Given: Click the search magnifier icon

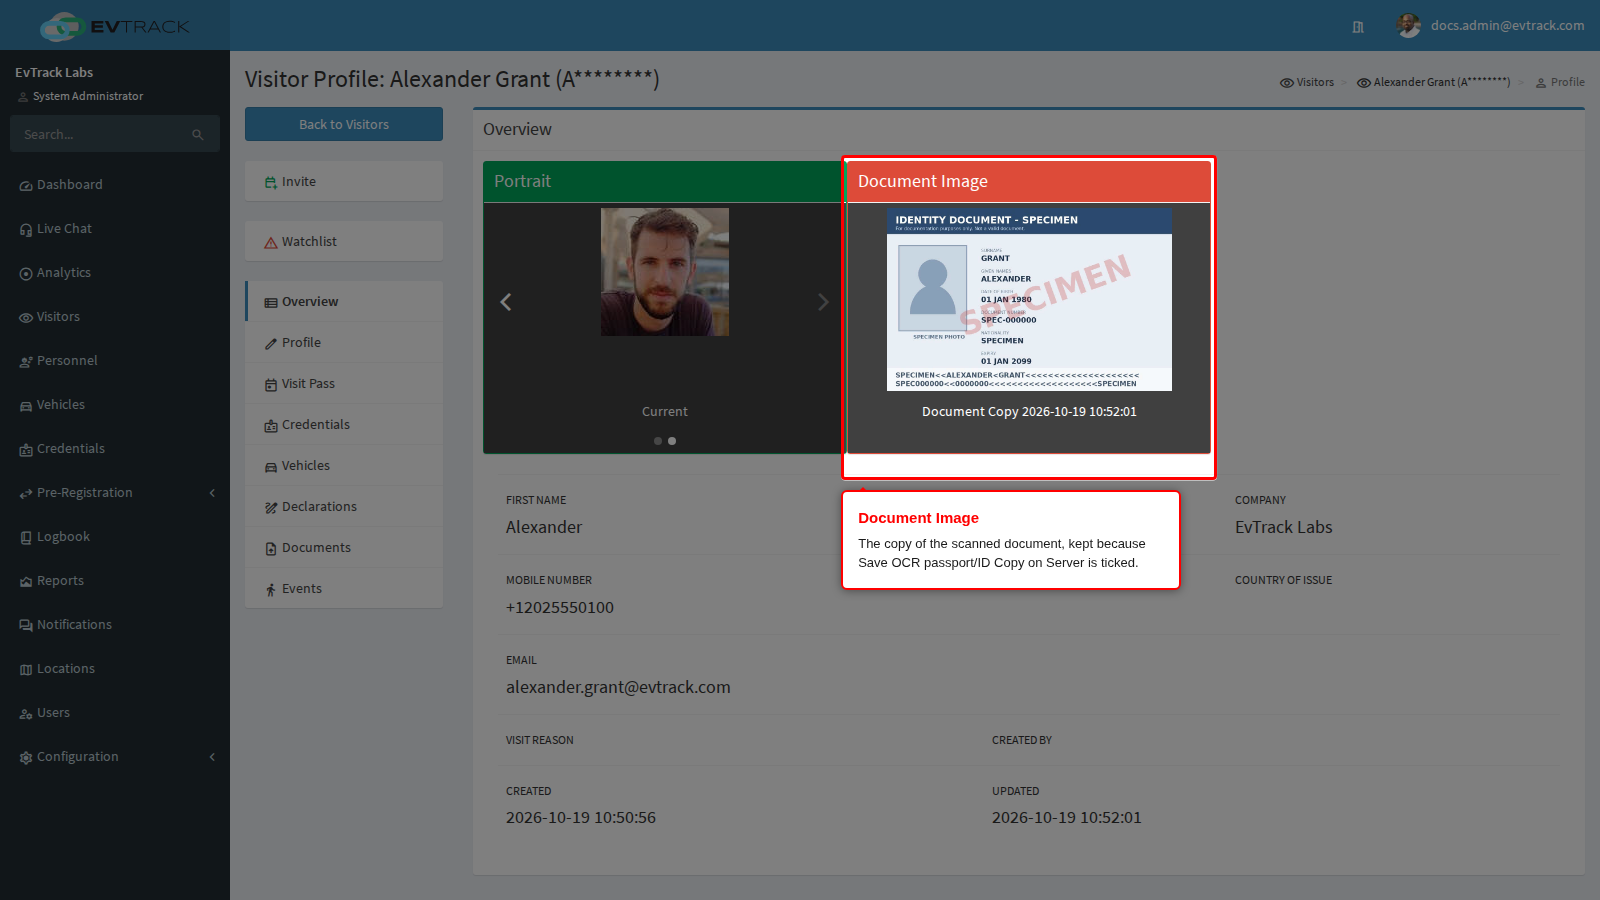Looking at the screenshot, I should [198, 135].
